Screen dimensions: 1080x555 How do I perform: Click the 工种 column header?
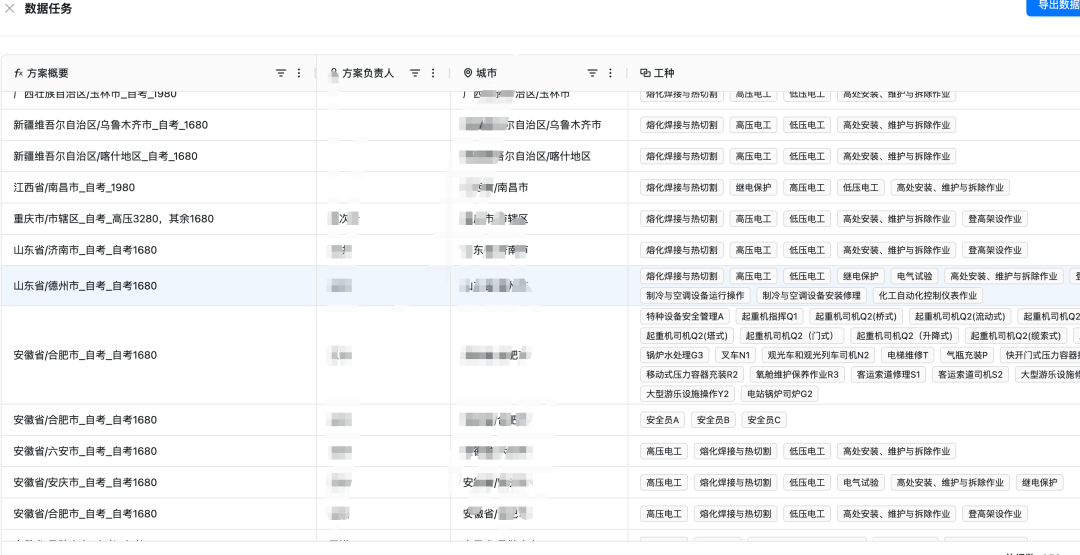pyautogui.click(x=664, y=73)
